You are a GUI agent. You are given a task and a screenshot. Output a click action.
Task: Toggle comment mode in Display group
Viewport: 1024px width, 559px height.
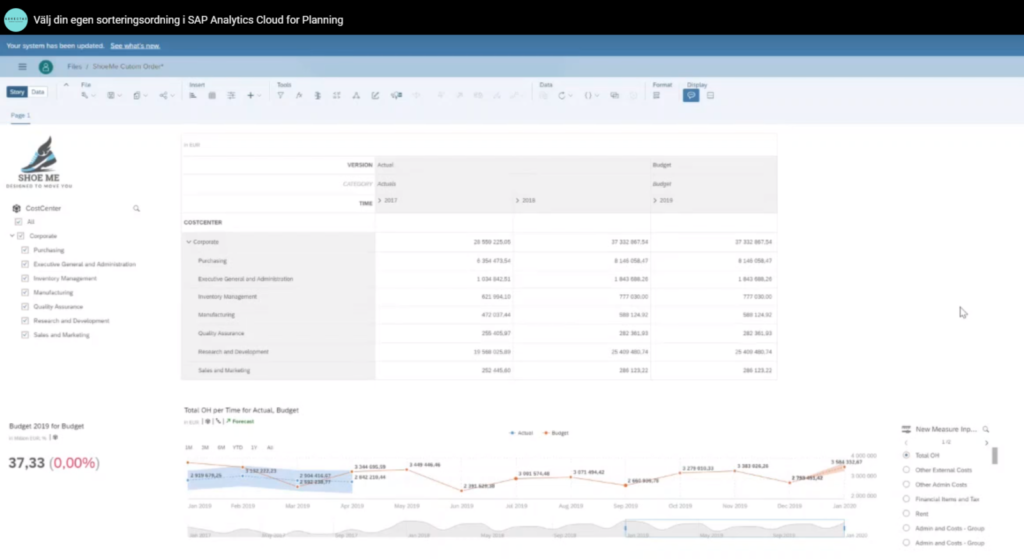click(x=691, y=95)
